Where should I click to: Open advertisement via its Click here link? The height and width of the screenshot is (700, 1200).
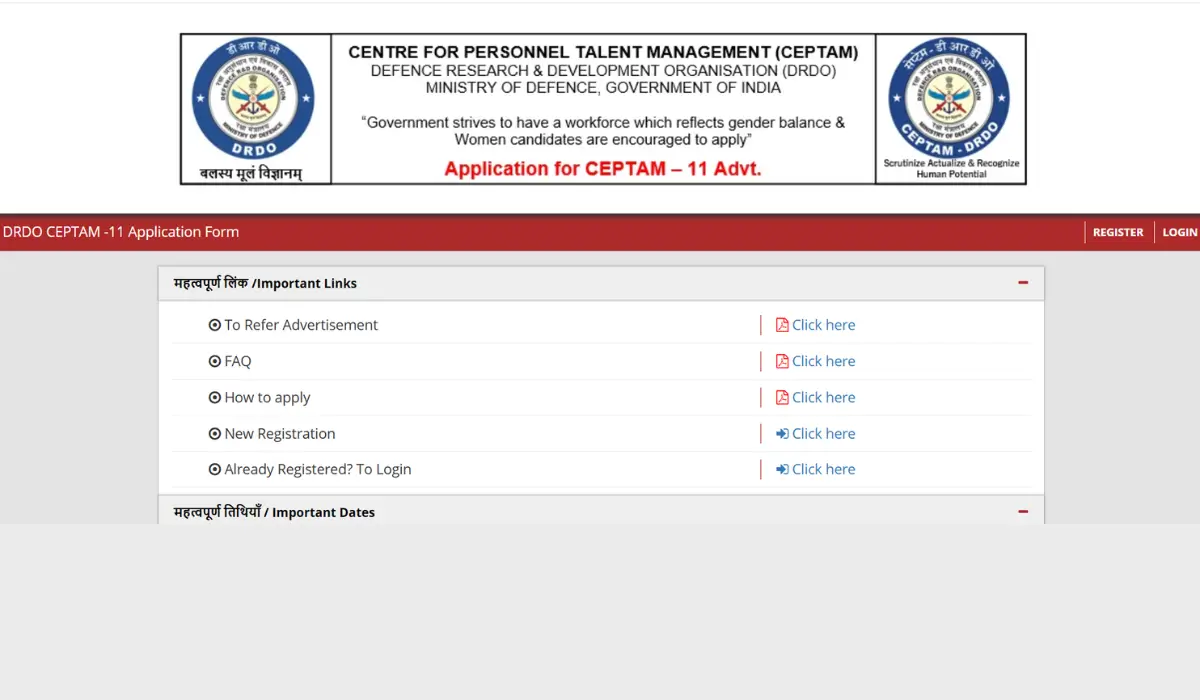coord(823,324)
